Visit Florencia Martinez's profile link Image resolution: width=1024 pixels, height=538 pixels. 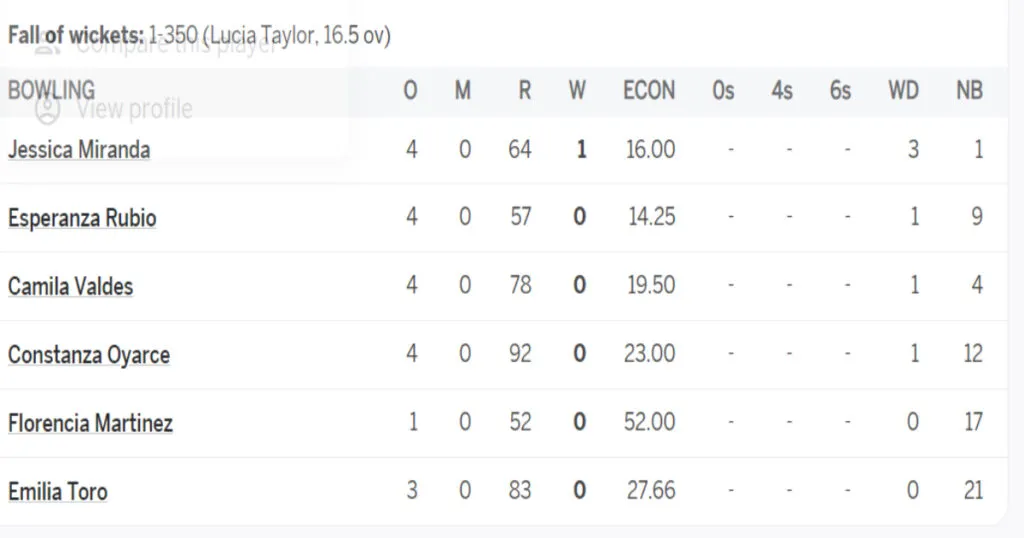point(90,423)
